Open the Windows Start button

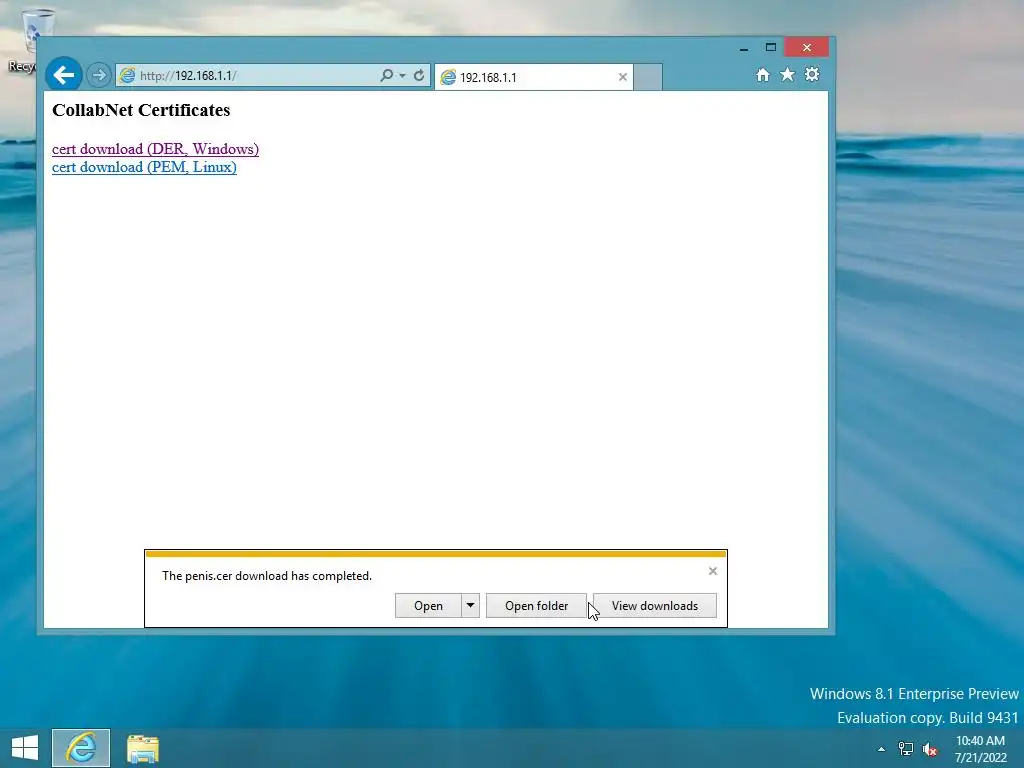point(25,748)
